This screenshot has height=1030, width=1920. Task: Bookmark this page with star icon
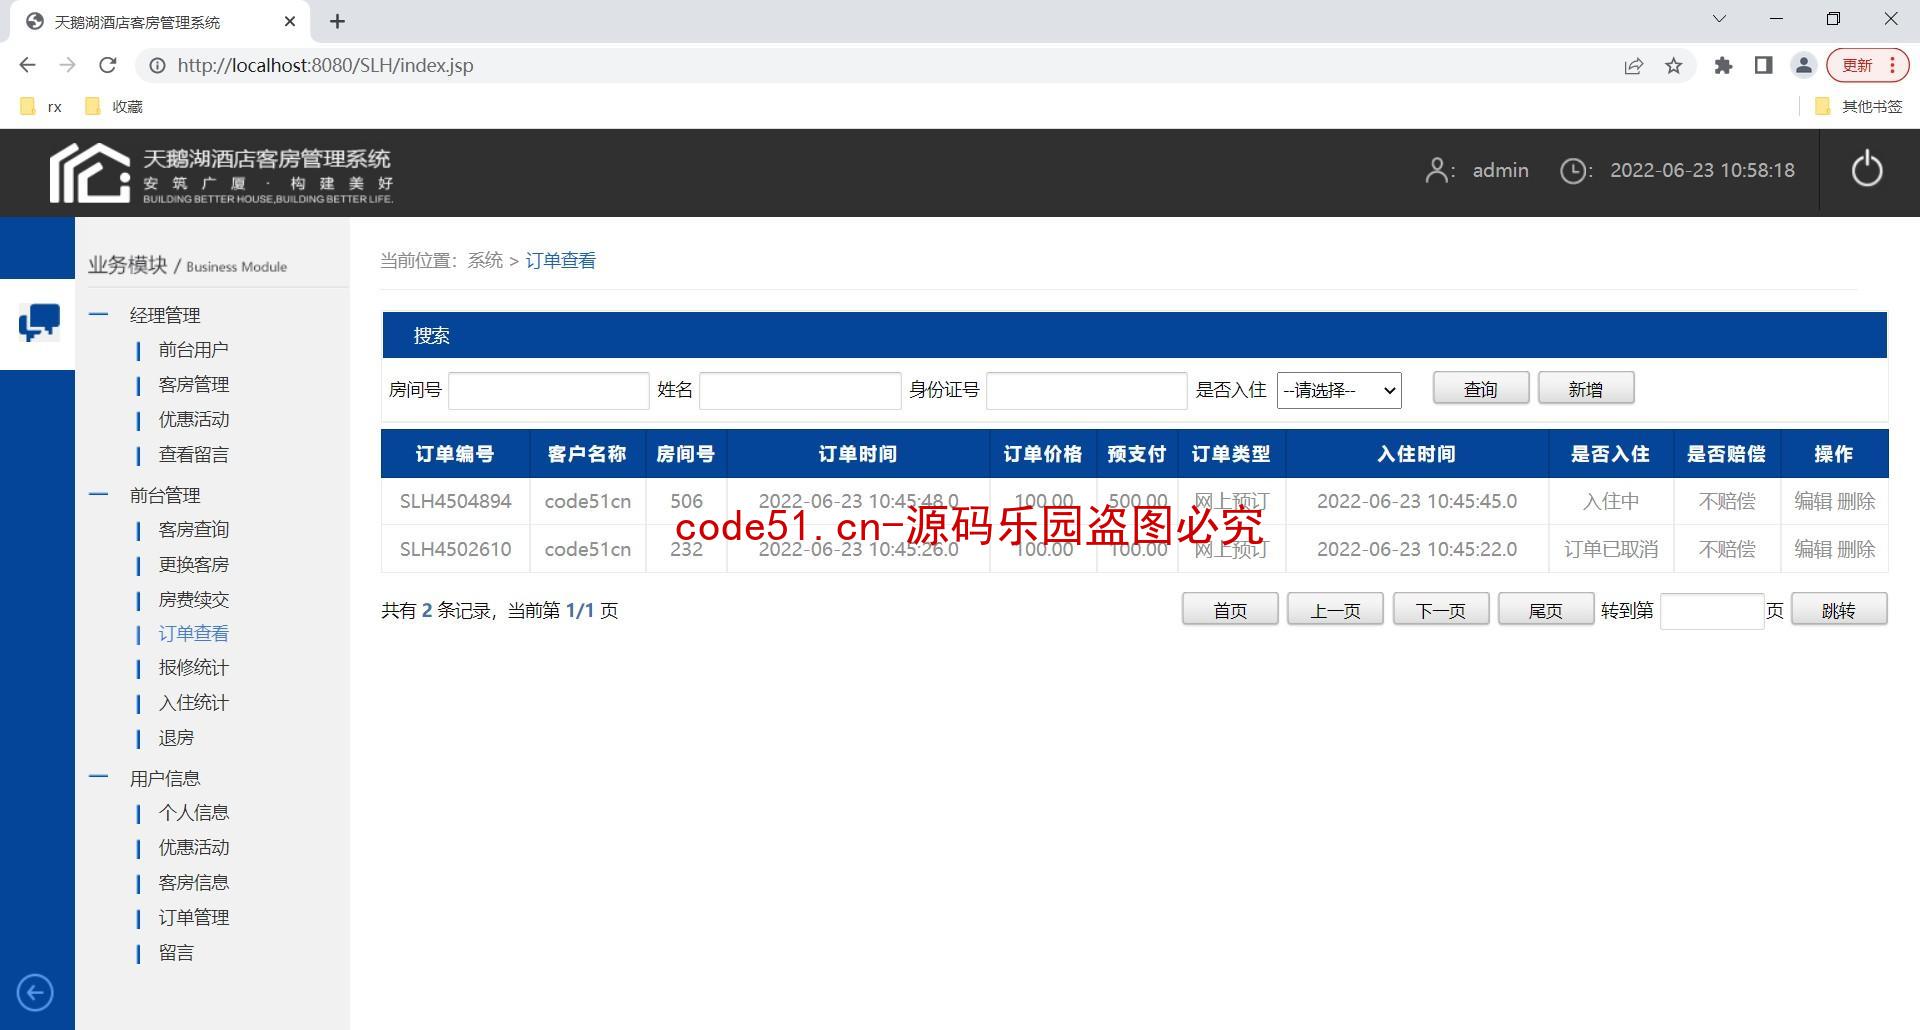point(1673,66)
